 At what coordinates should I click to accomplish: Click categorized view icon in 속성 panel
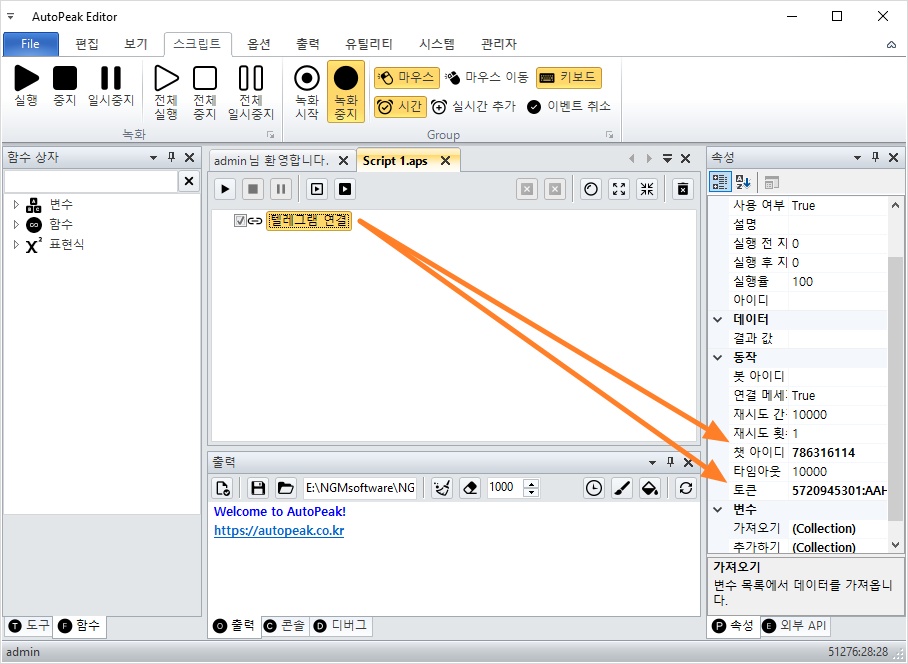[720, 182]
